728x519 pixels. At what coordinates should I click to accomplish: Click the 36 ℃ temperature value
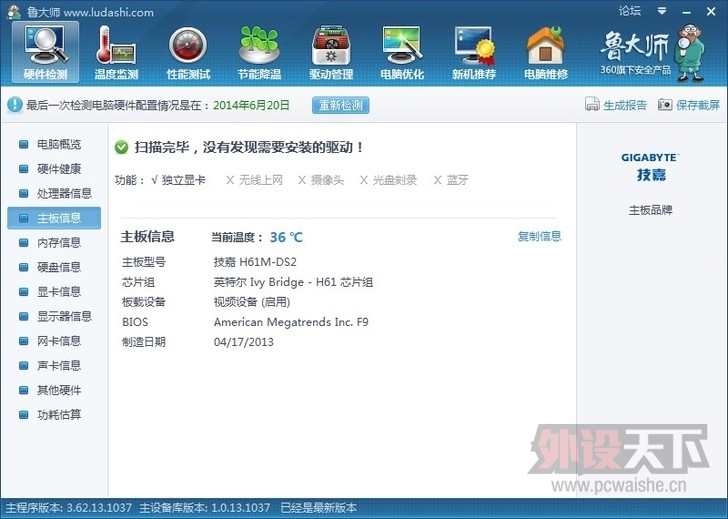(x=286, y=237)
